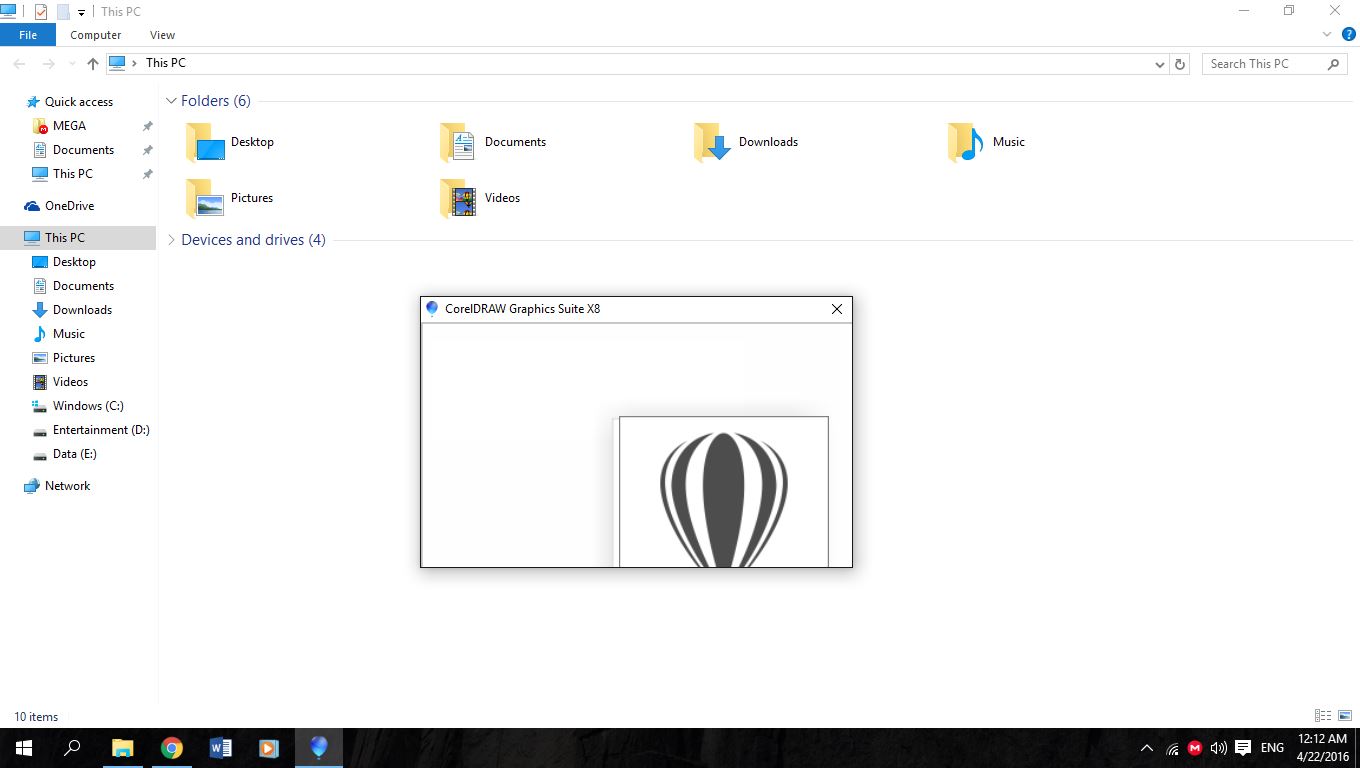The image size is (1360, 768).
Task: Expand the ribbon chevron
Action: [x=1329, y=34]
